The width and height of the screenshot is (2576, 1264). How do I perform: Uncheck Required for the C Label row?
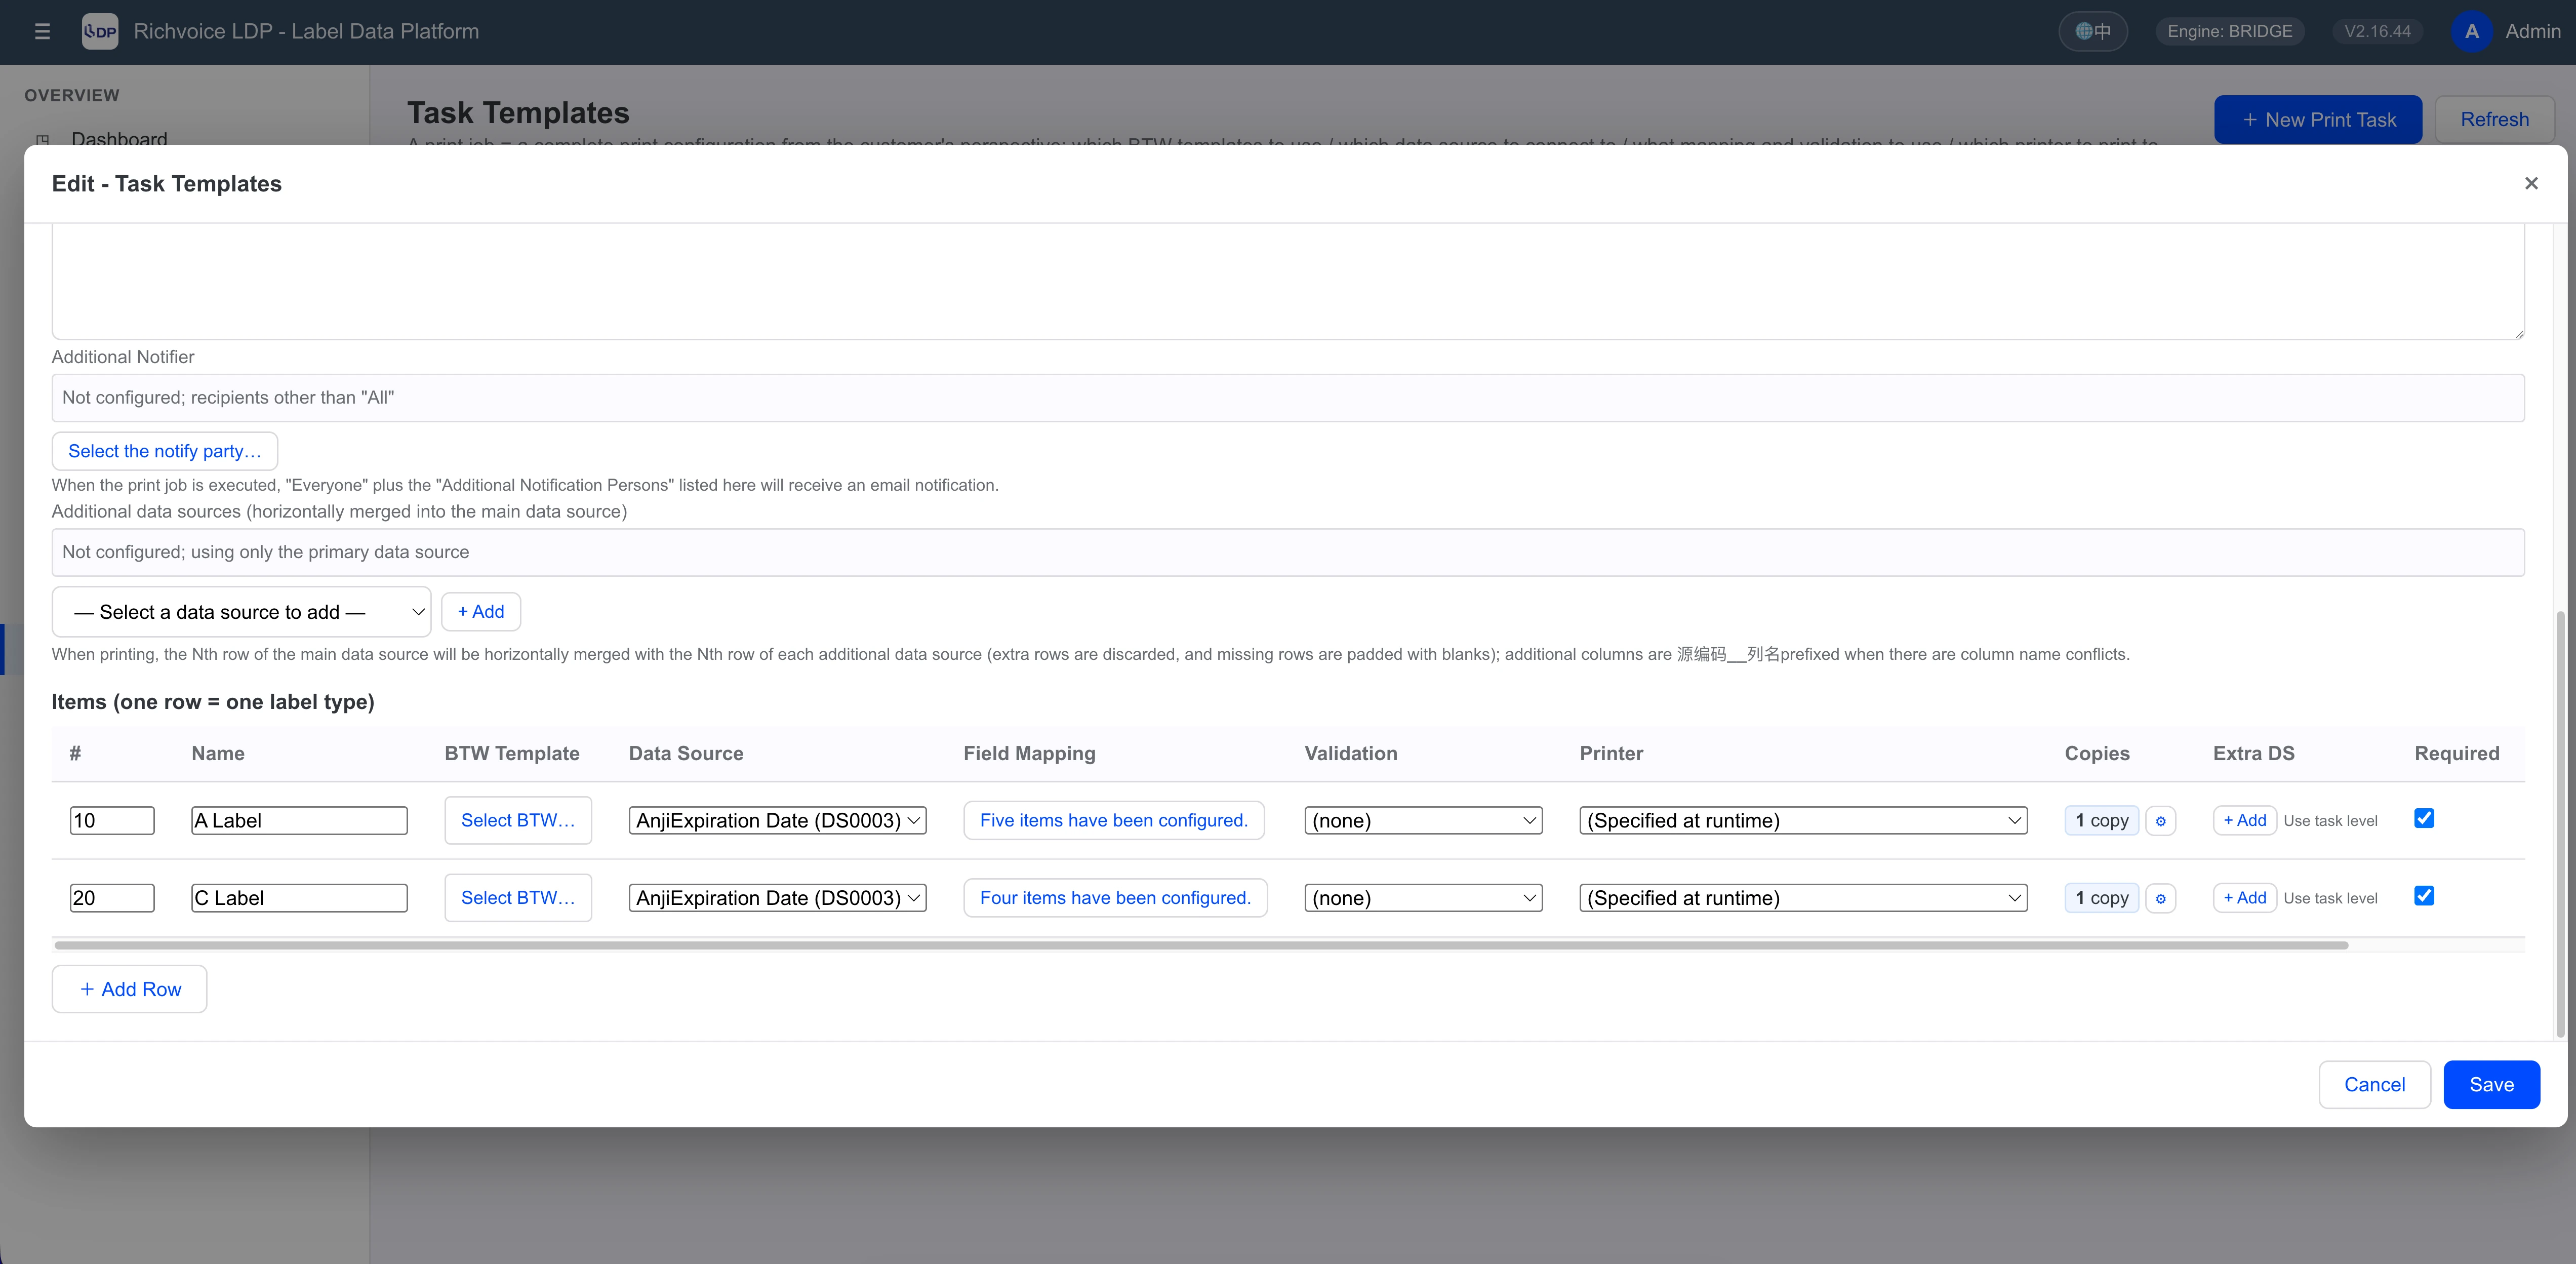(x=2424, y=896)
